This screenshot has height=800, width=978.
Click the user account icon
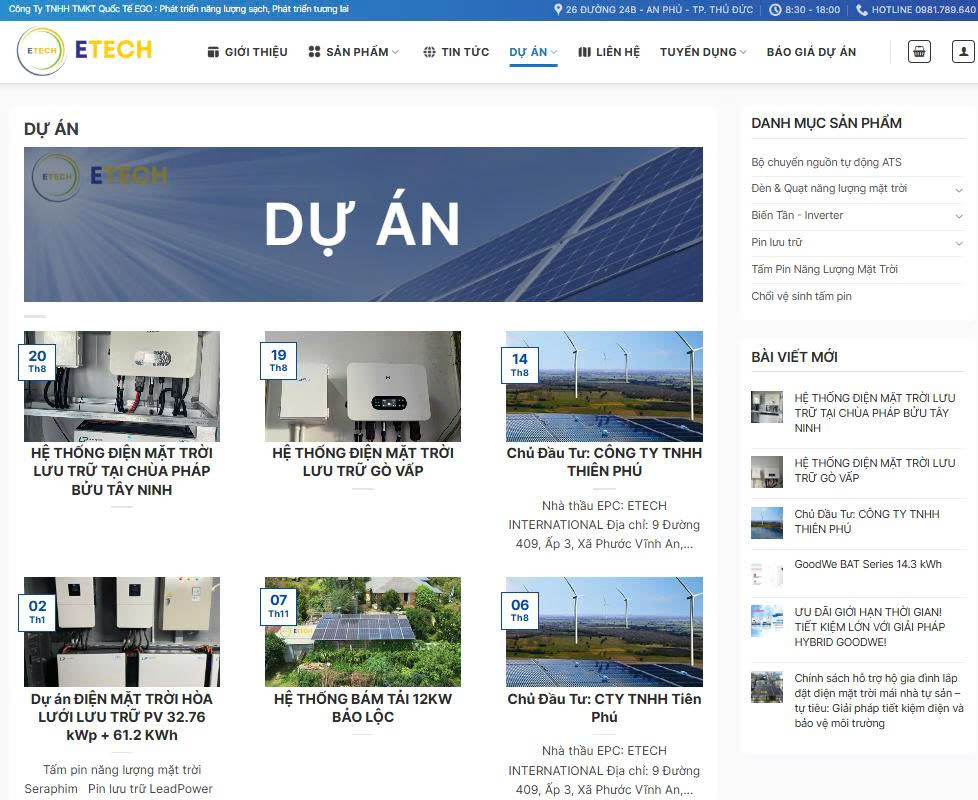(962, 52)
